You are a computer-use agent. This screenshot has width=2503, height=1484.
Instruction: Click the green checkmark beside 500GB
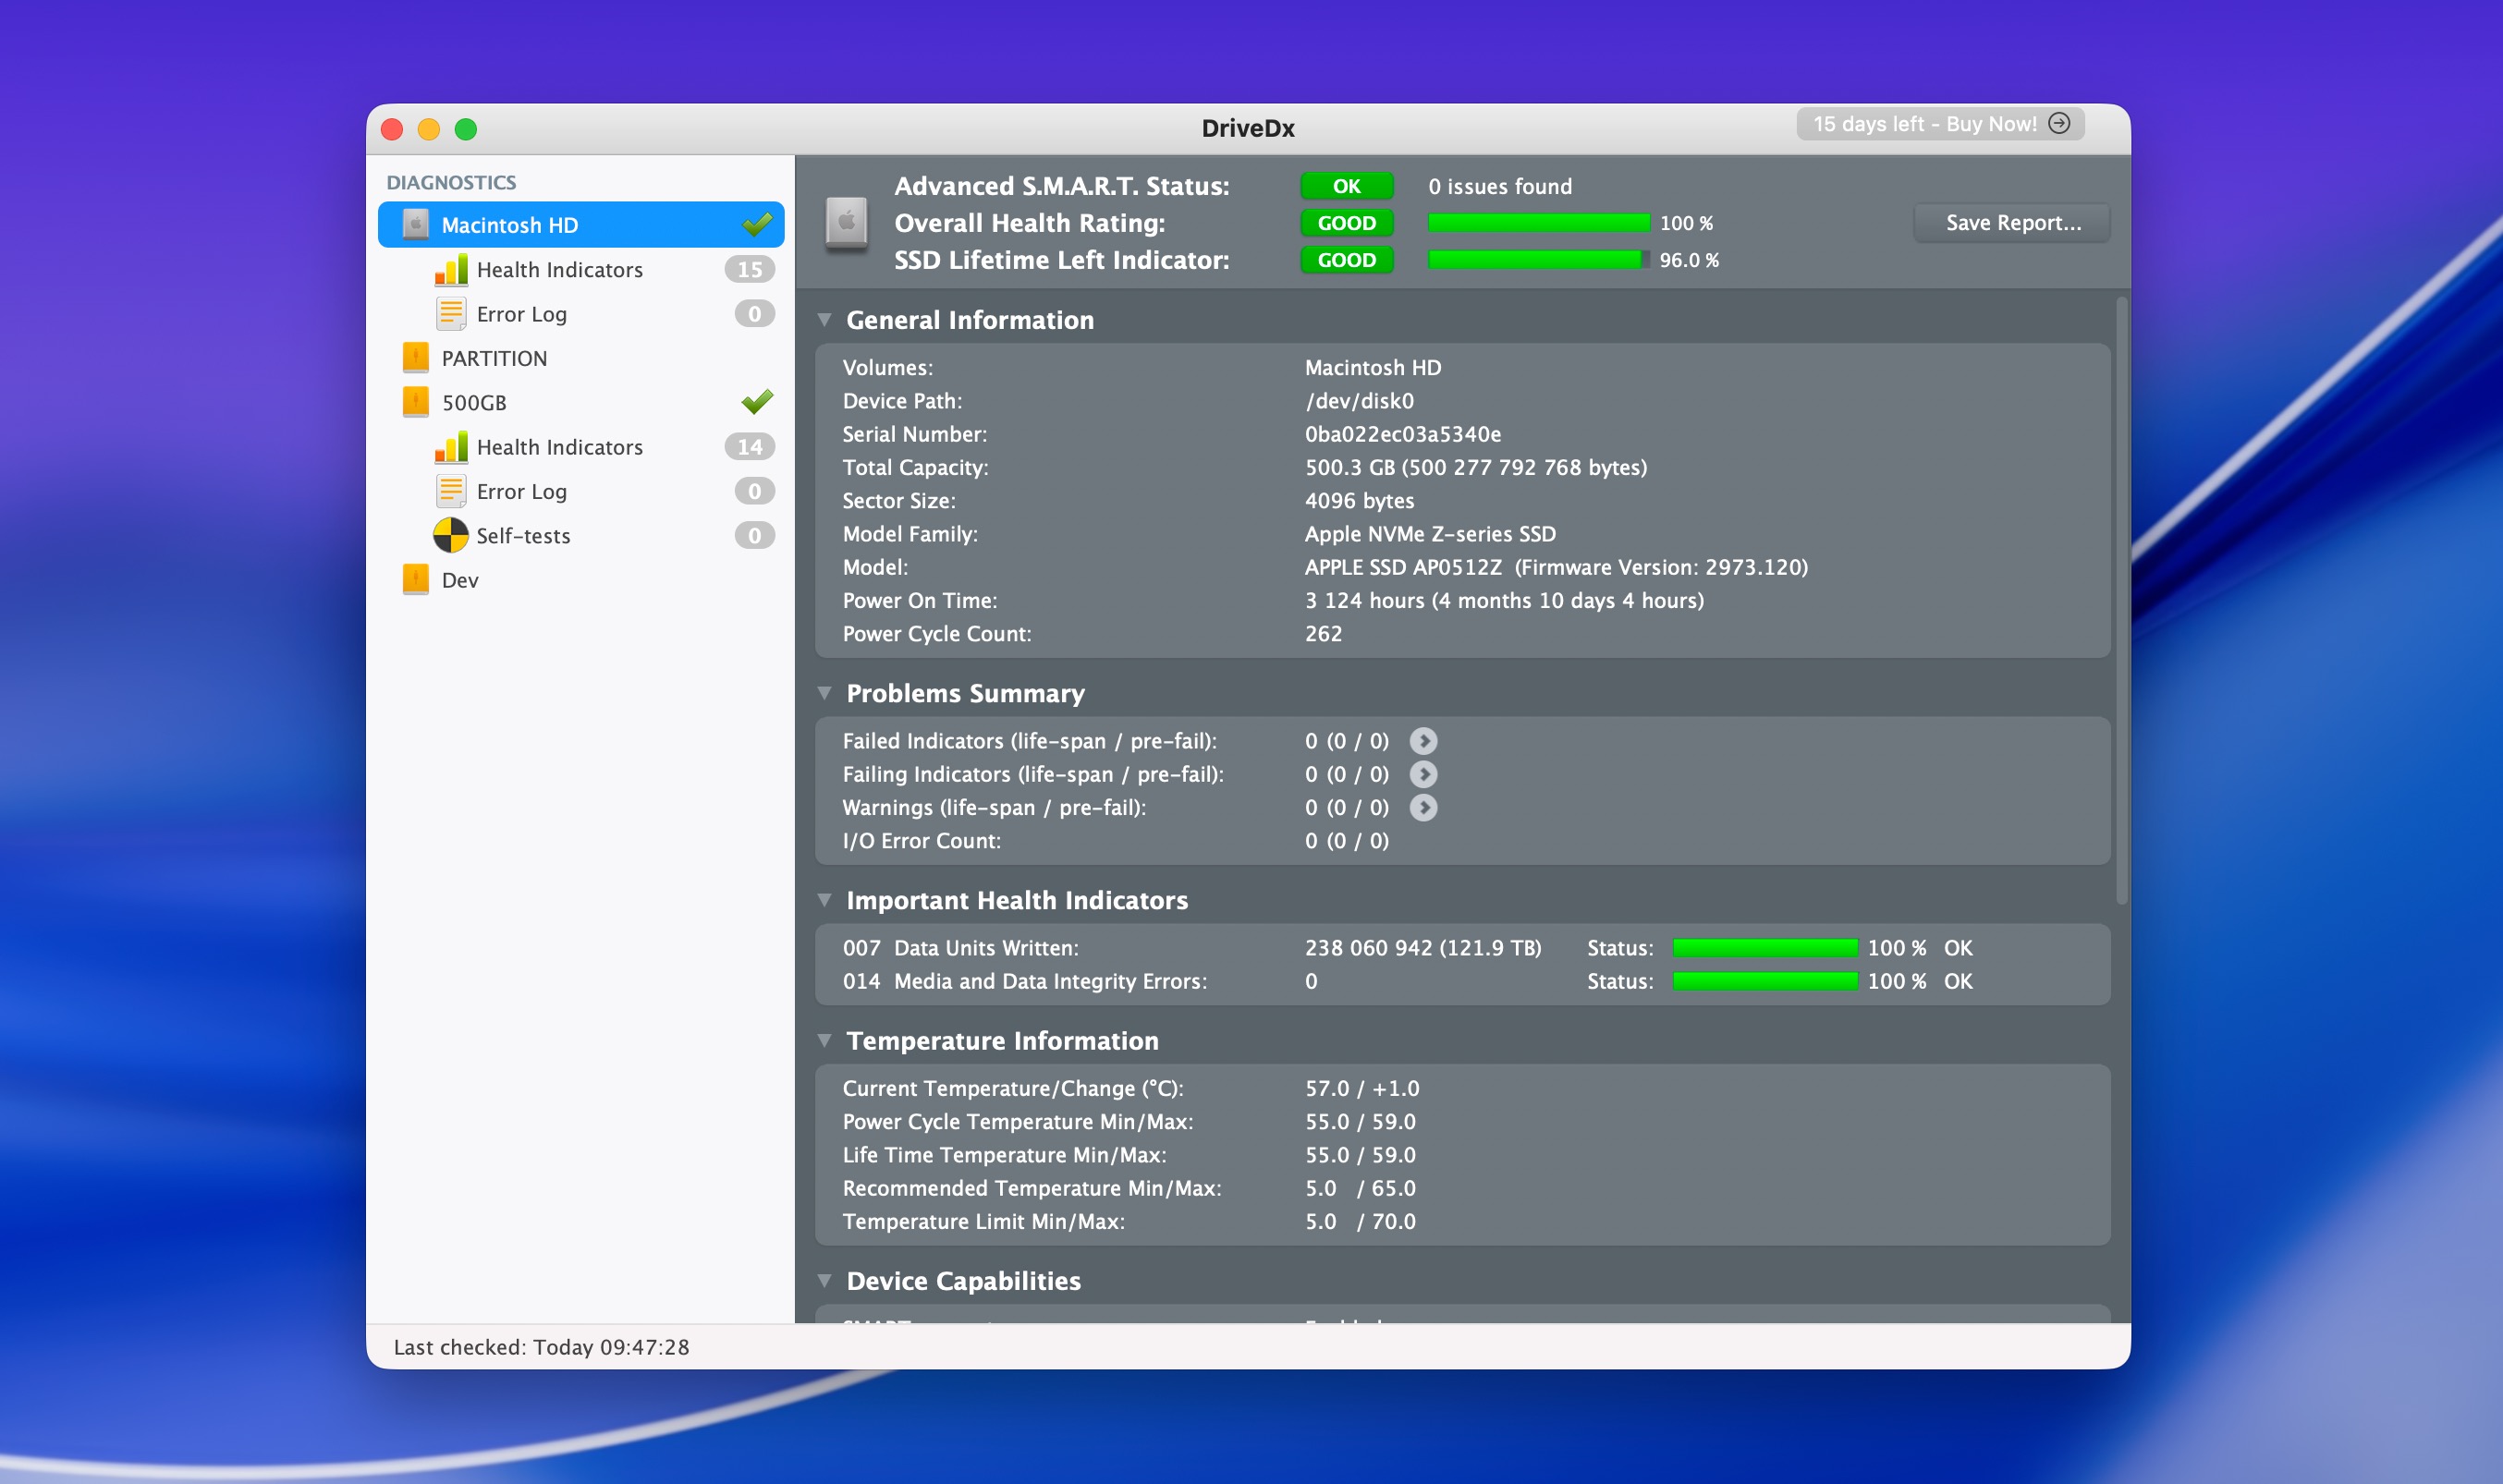coord(757,402)
